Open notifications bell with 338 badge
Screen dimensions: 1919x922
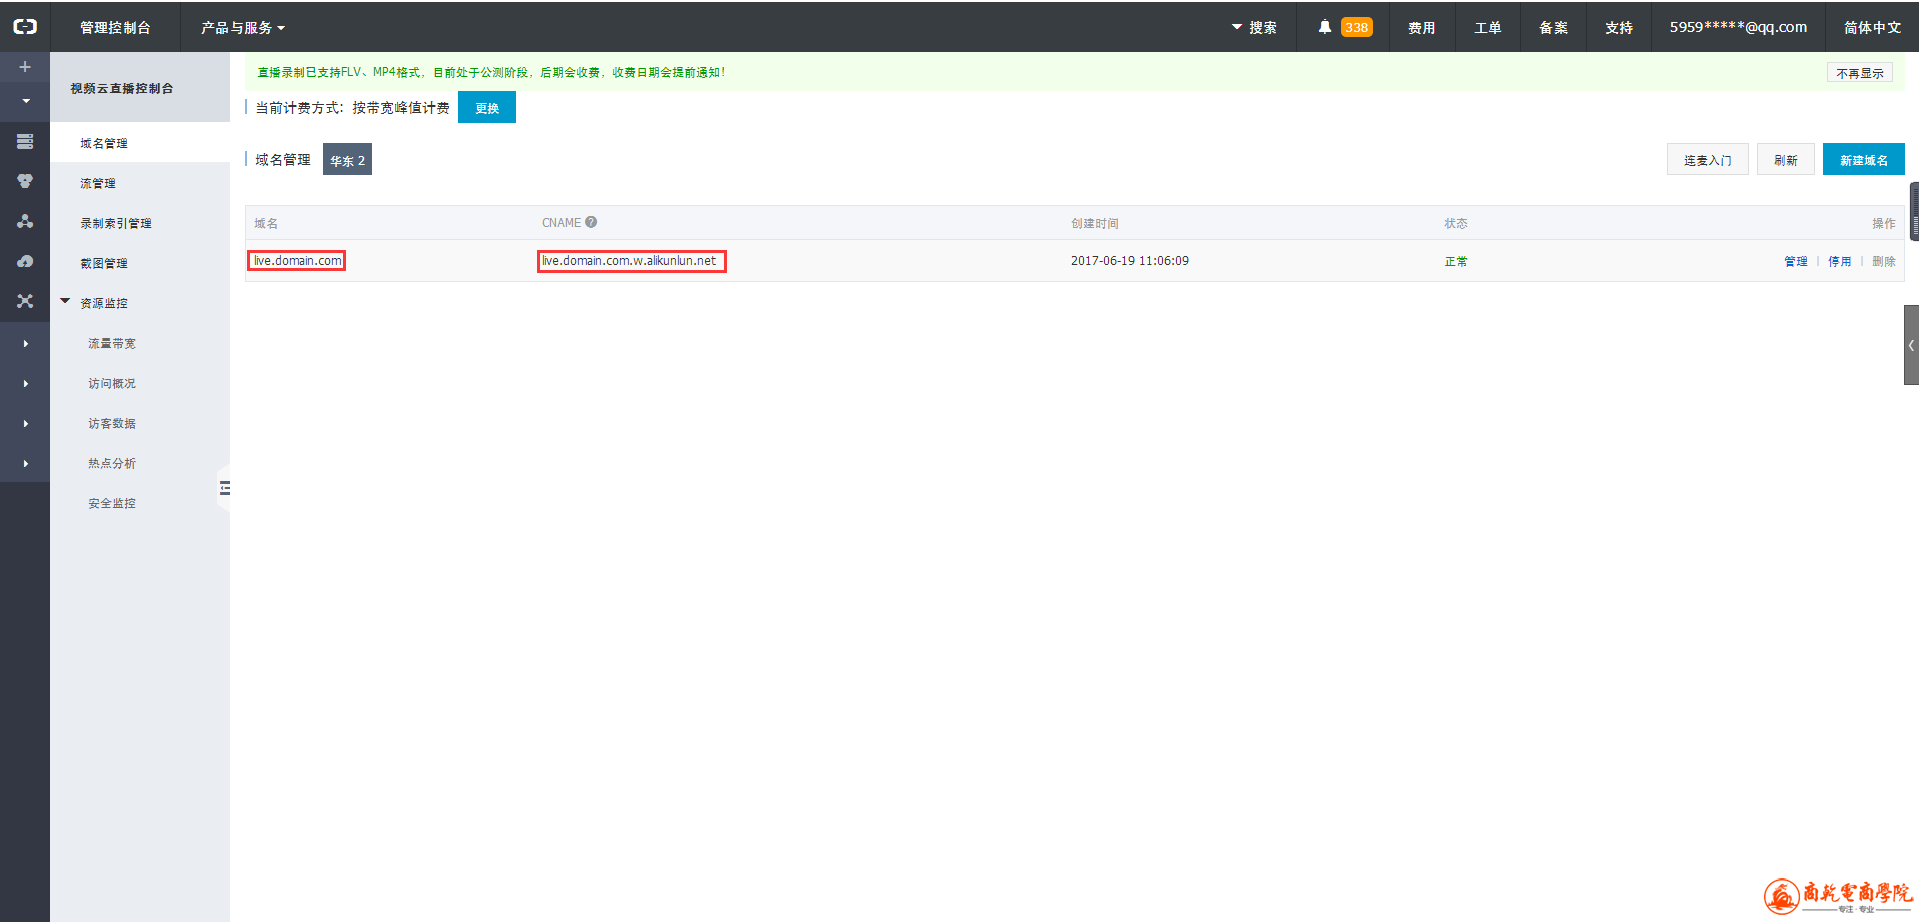[x=1344, y=27]
